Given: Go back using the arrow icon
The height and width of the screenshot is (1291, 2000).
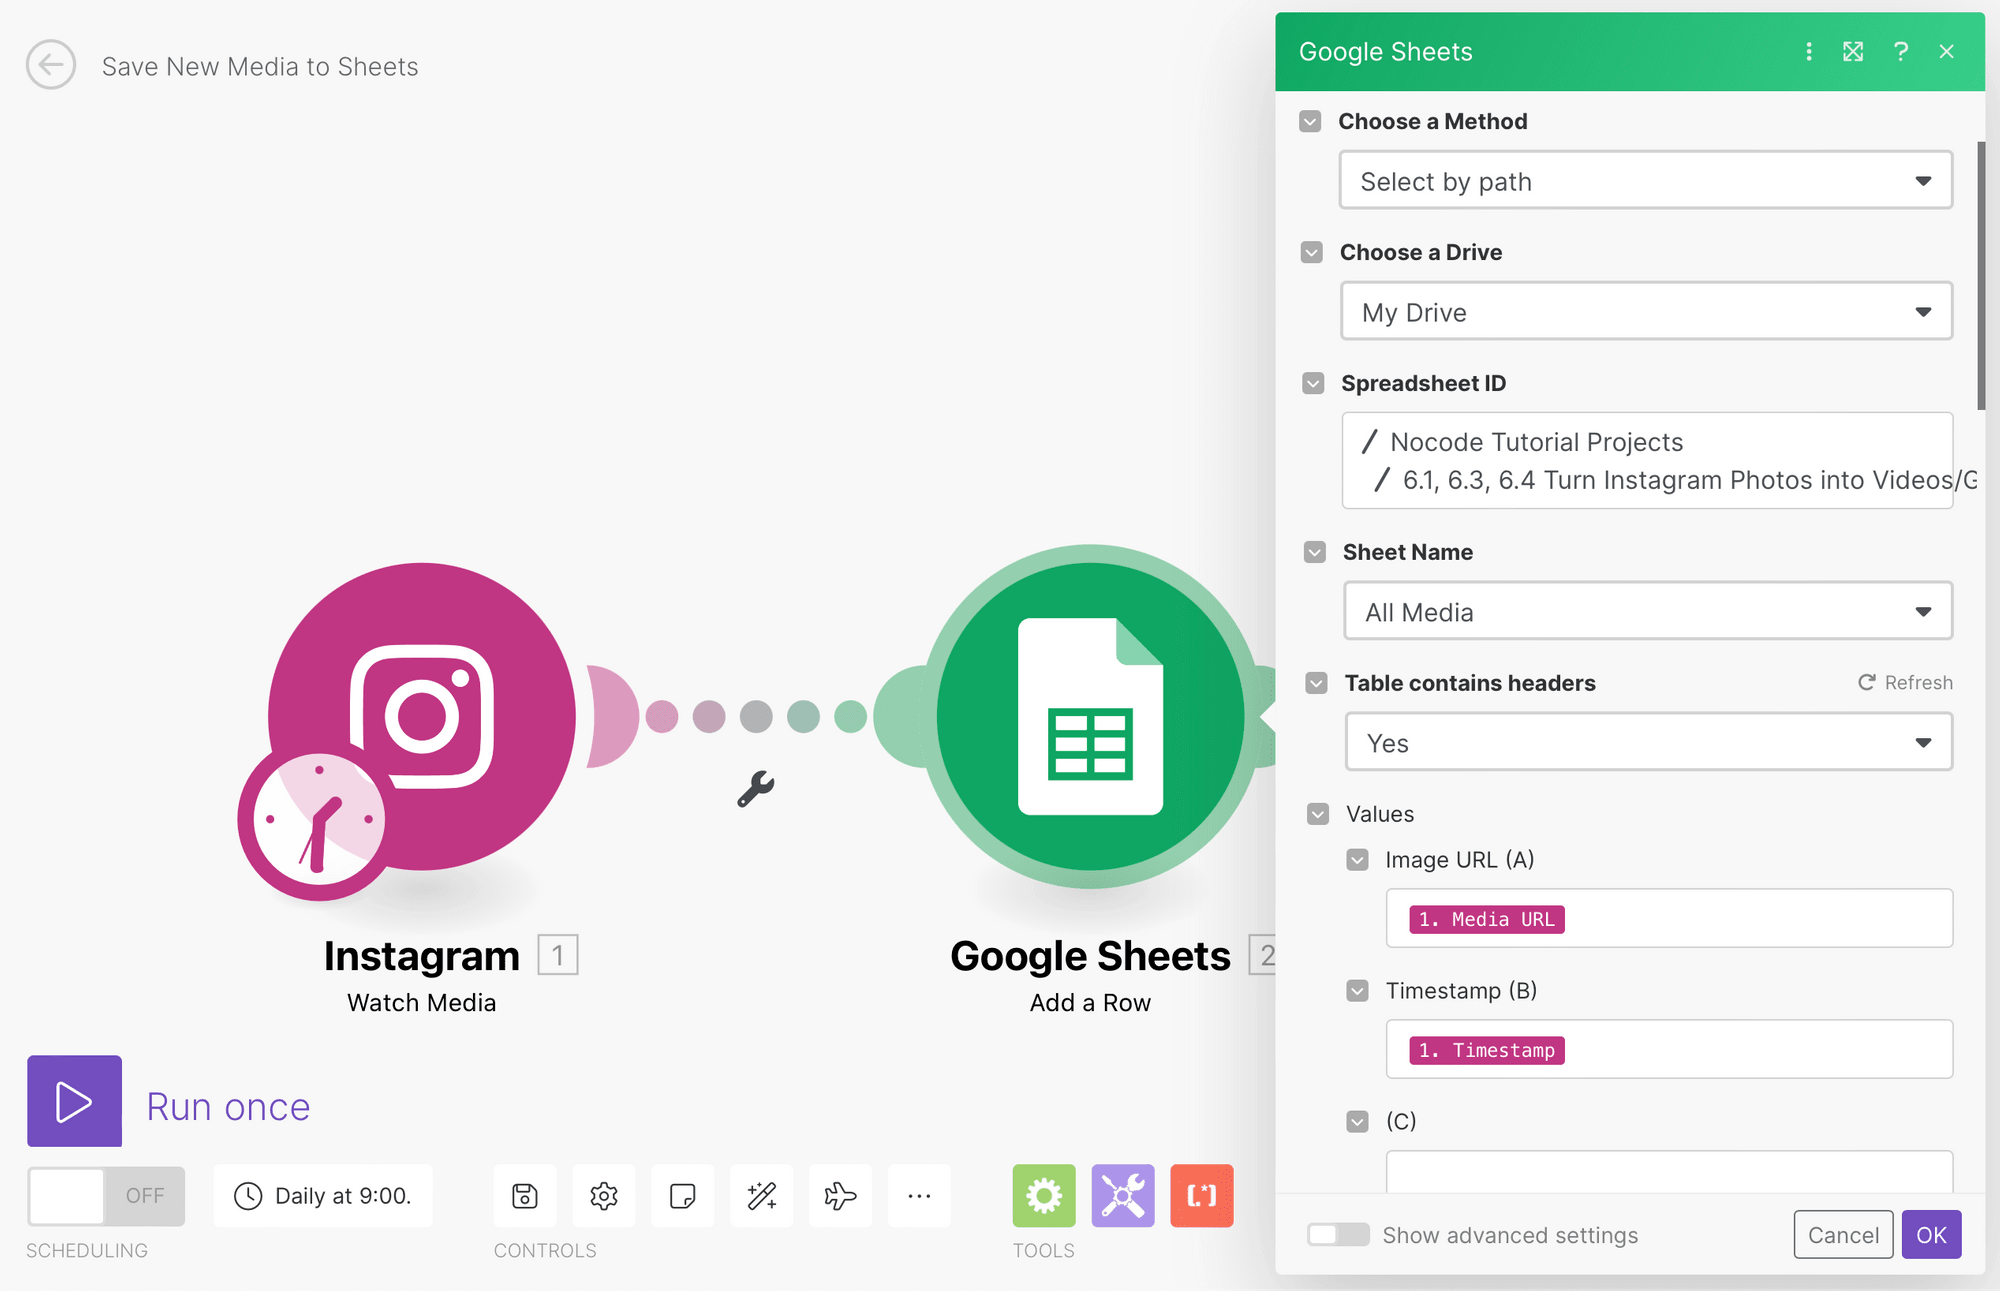Looking at the screenshot, I should click(51, 65).
